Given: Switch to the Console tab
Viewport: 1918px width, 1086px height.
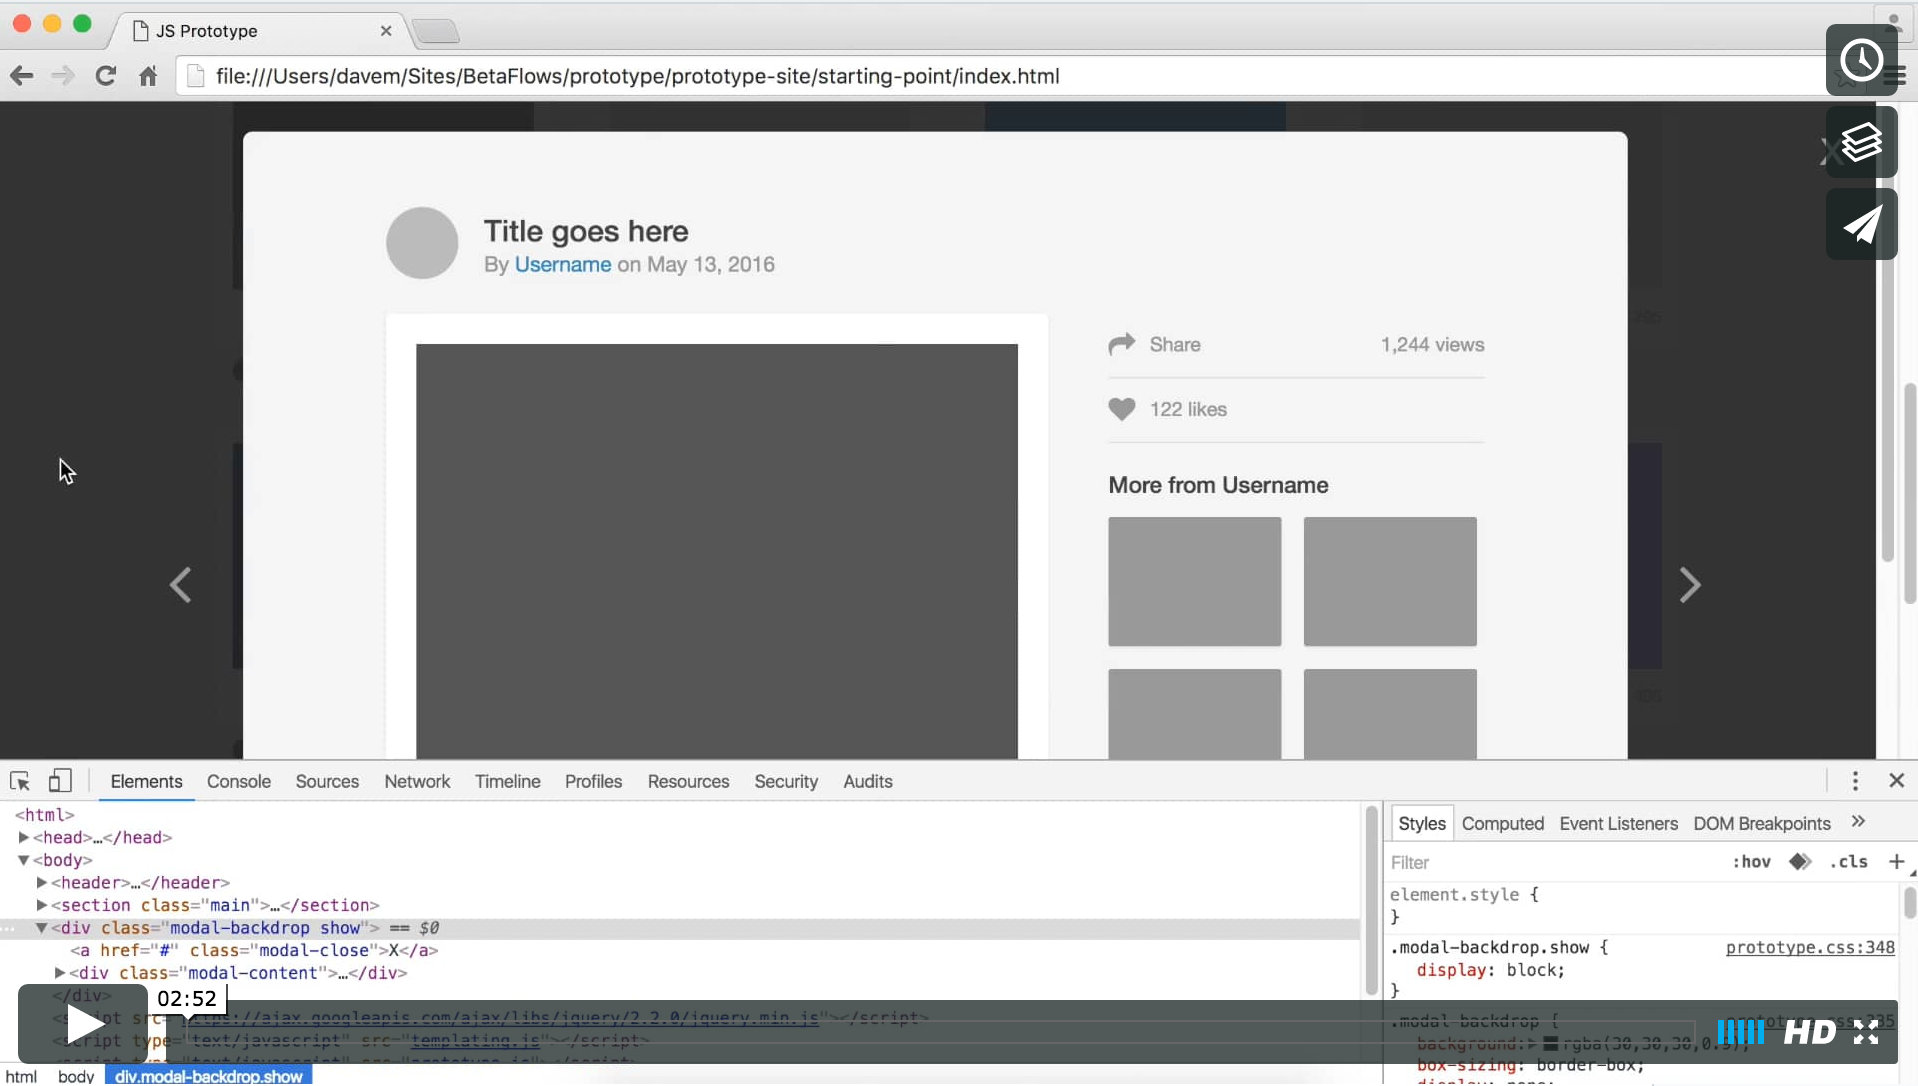Looking at the screenshot, I should pos(239,781).
